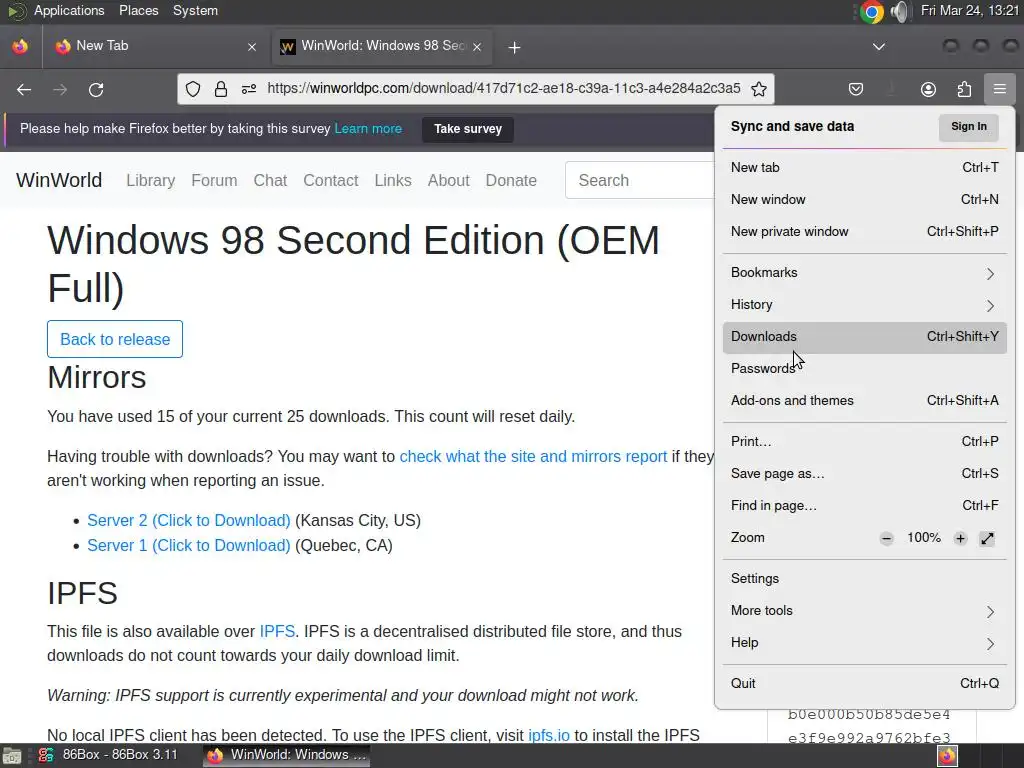
Task: Expand the History submenu
Action: [x=865, y=304]
